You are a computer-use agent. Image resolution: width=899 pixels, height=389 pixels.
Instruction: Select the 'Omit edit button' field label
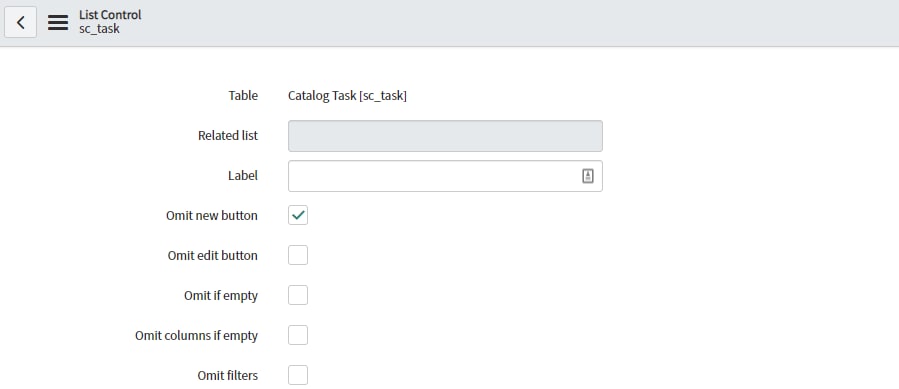213,255
